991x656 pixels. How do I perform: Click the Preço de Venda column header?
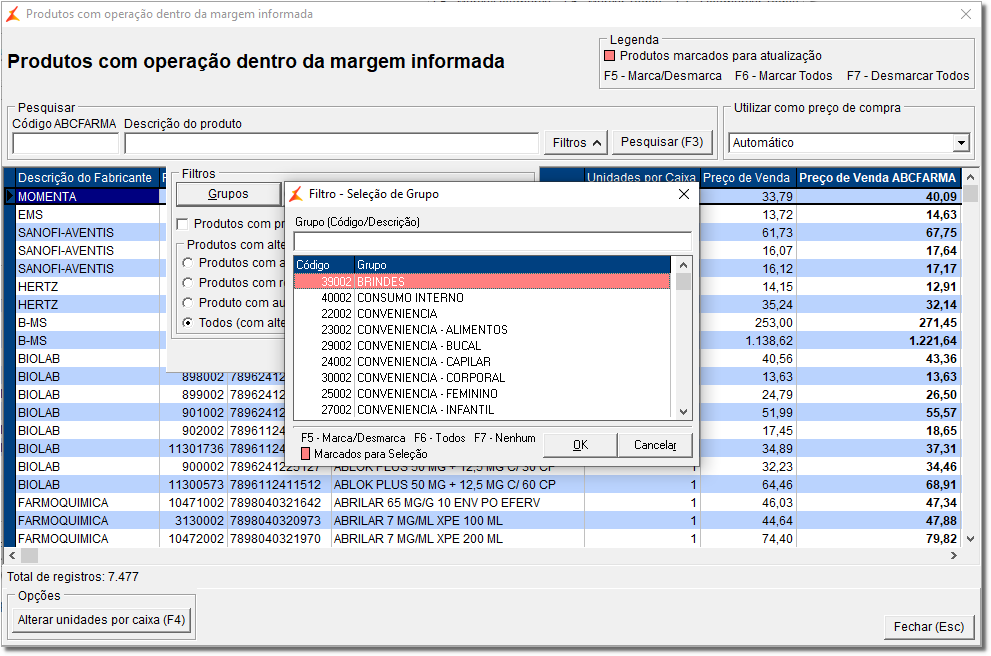point(746,178)
